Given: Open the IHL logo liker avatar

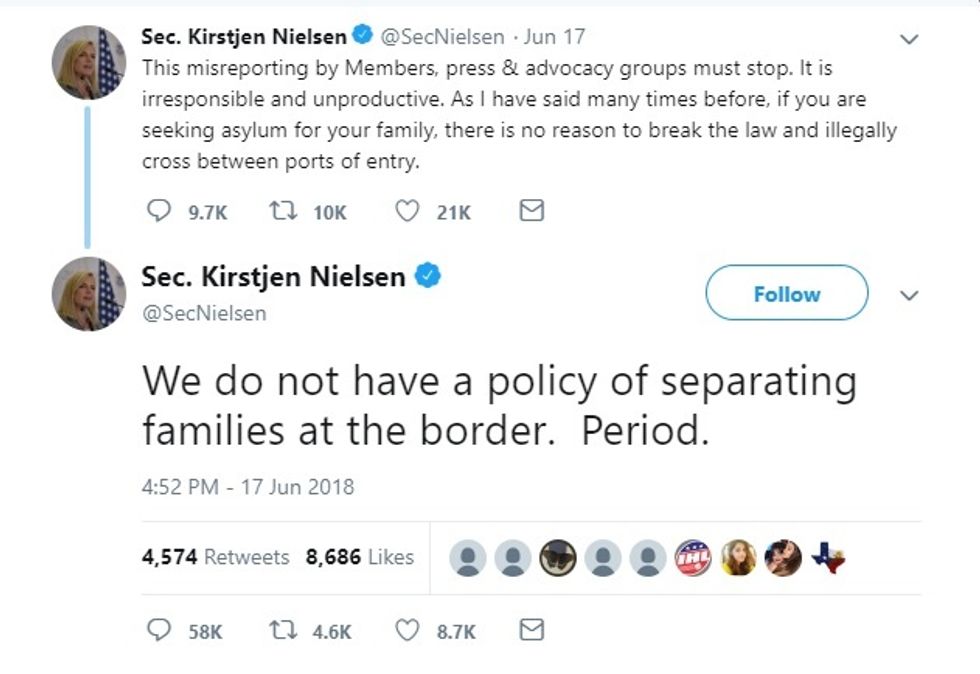Looking at the screenshot, I should pos(693,557).
